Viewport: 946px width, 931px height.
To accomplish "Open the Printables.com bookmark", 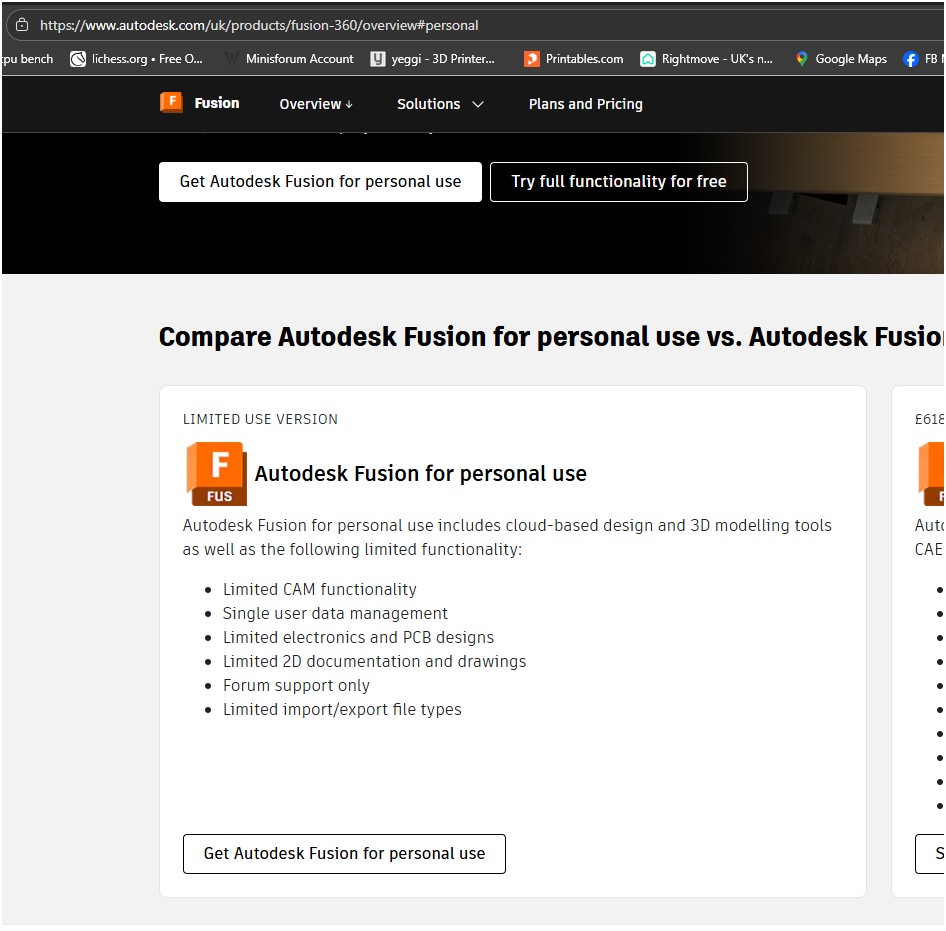I will tap(574, 59).
